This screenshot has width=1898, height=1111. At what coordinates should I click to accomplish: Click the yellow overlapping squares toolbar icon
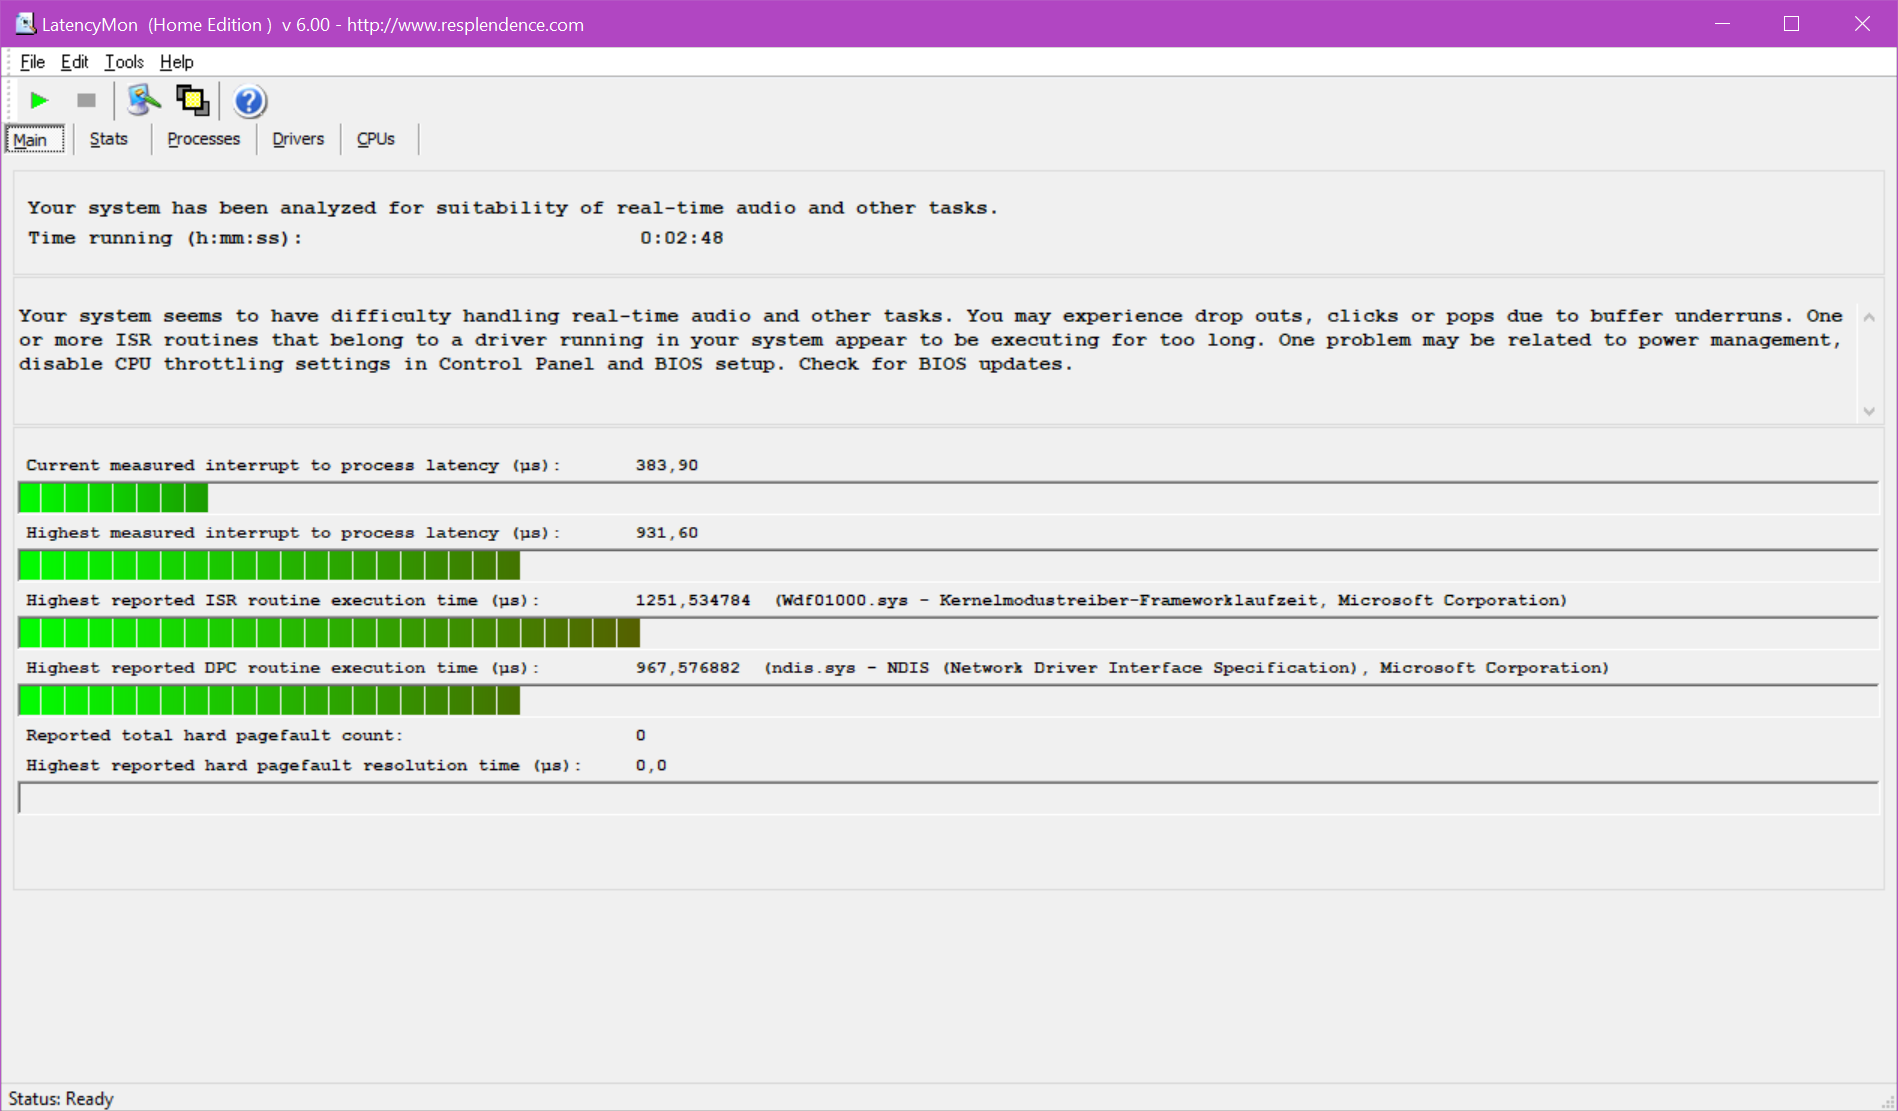[192, 100]
